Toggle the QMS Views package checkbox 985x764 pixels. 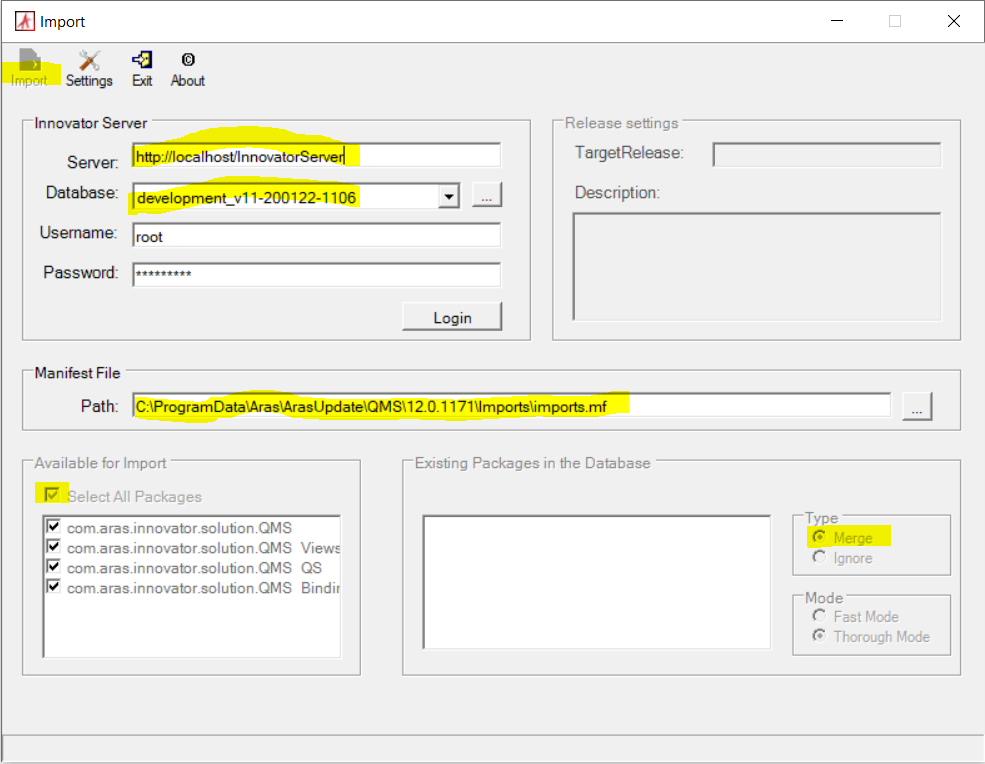54,548
